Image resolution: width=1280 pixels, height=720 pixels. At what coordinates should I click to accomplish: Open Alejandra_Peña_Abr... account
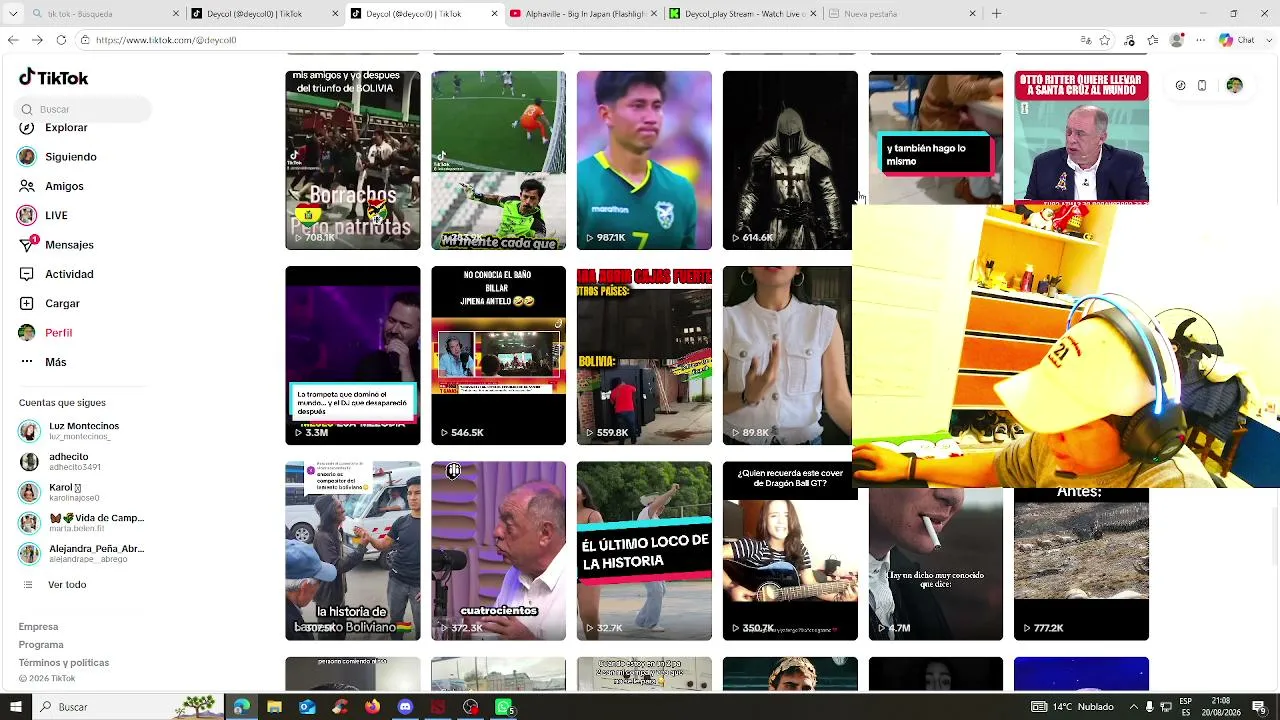82,554
